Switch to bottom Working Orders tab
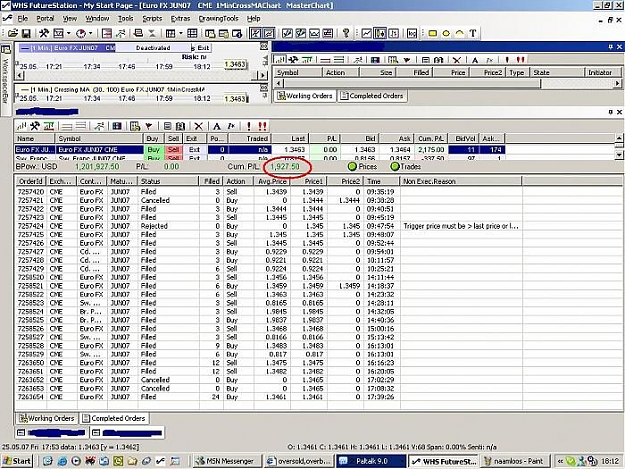Screen dimensions: 625x469 point(47,418)
